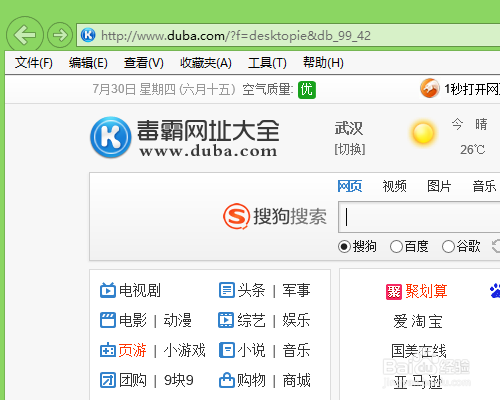This screenshot has width=500, height=400.
Task: Open the 文件(F) menu
Action: (x=34, y=63)
